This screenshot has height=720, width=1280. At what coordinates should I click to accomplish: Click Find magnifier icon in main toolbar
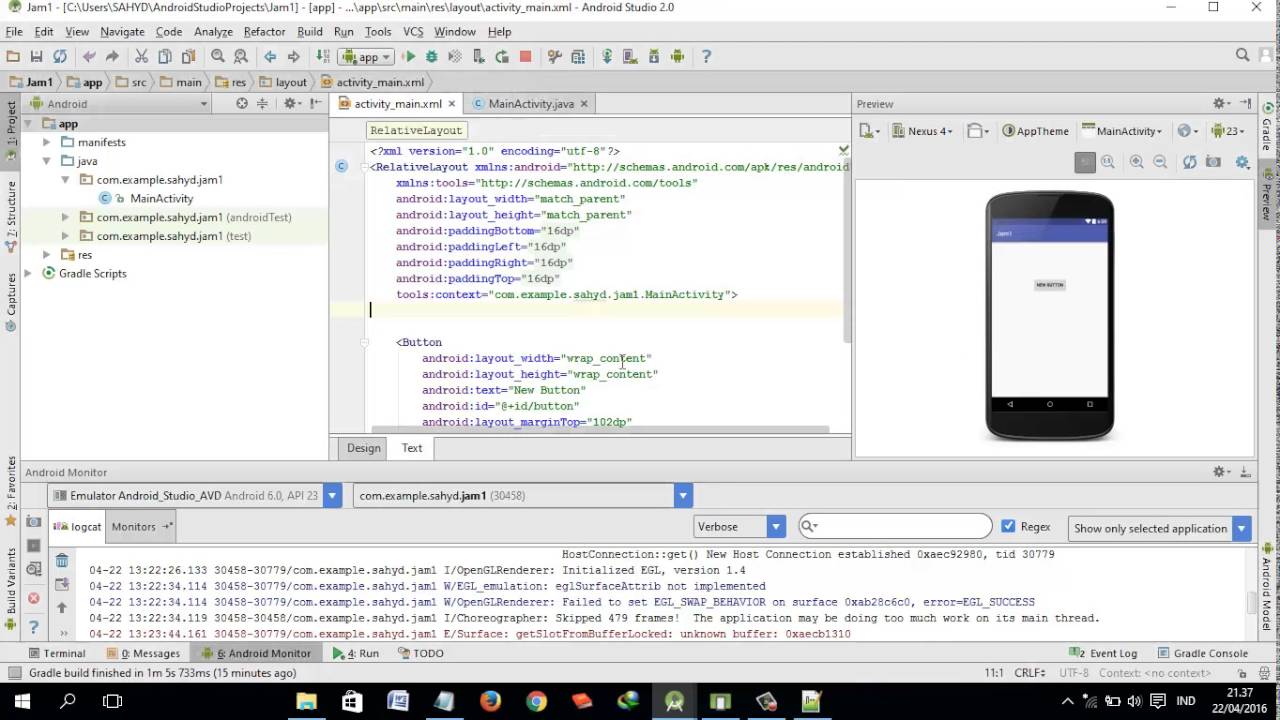[218, 57]
